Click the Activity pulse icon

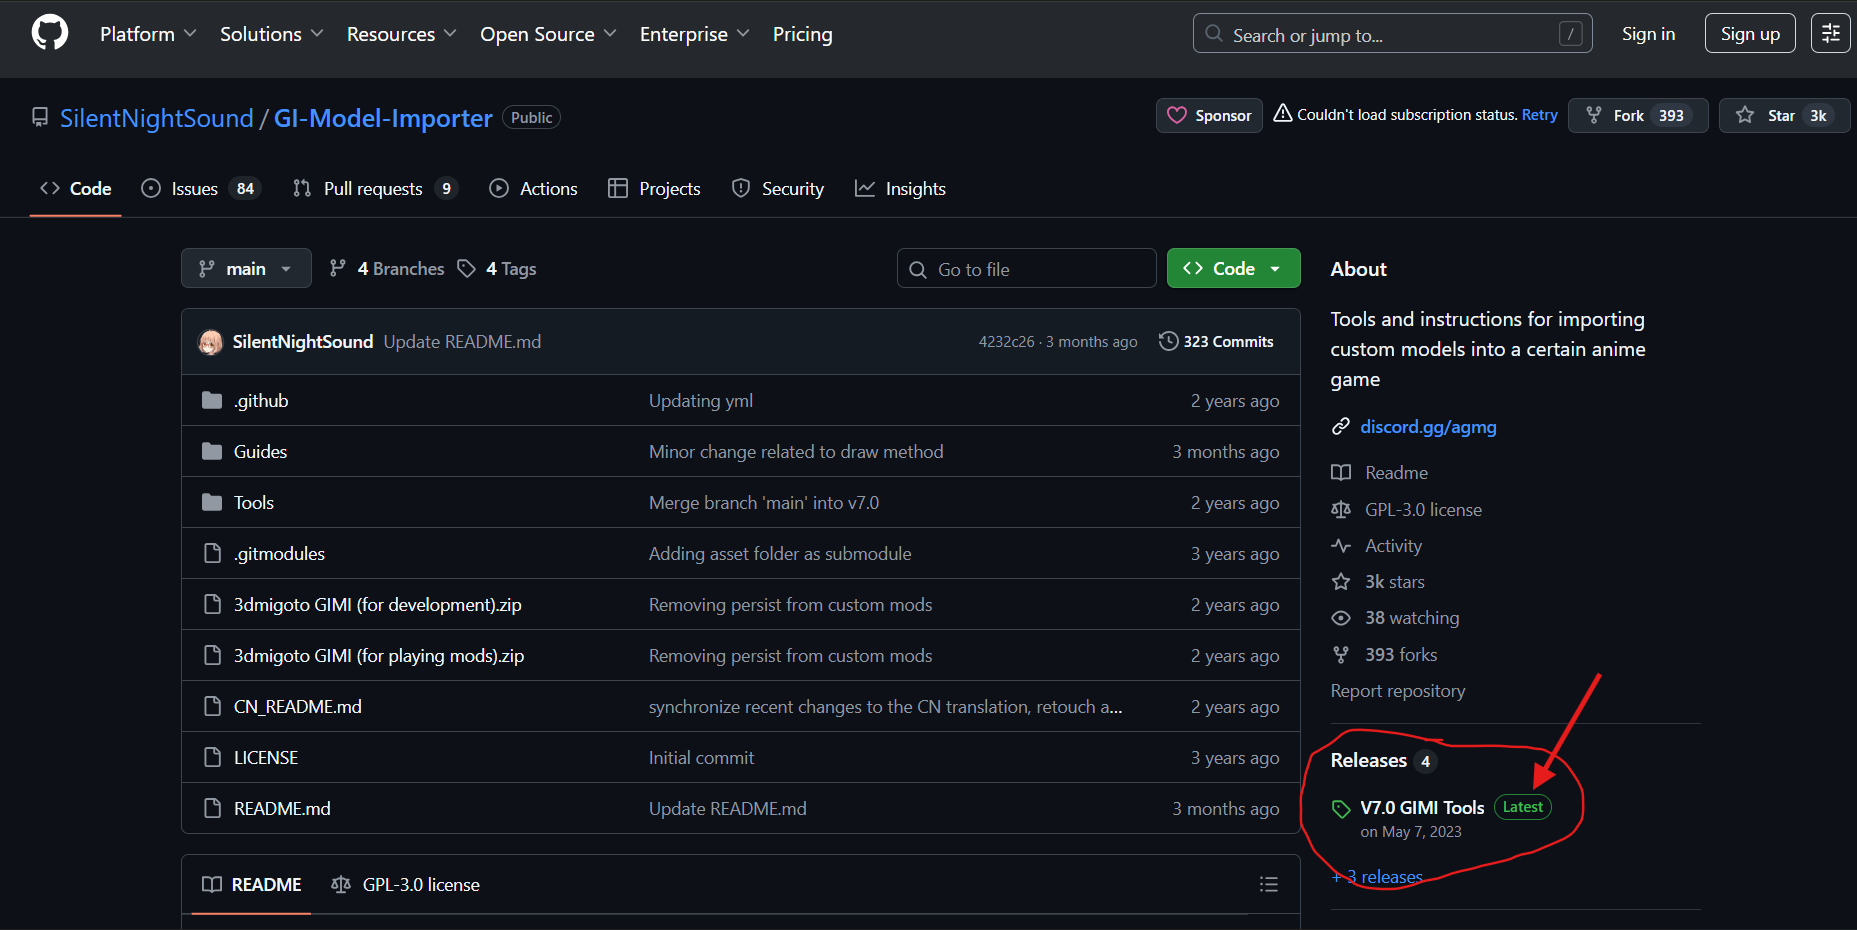click(1341, 545)
